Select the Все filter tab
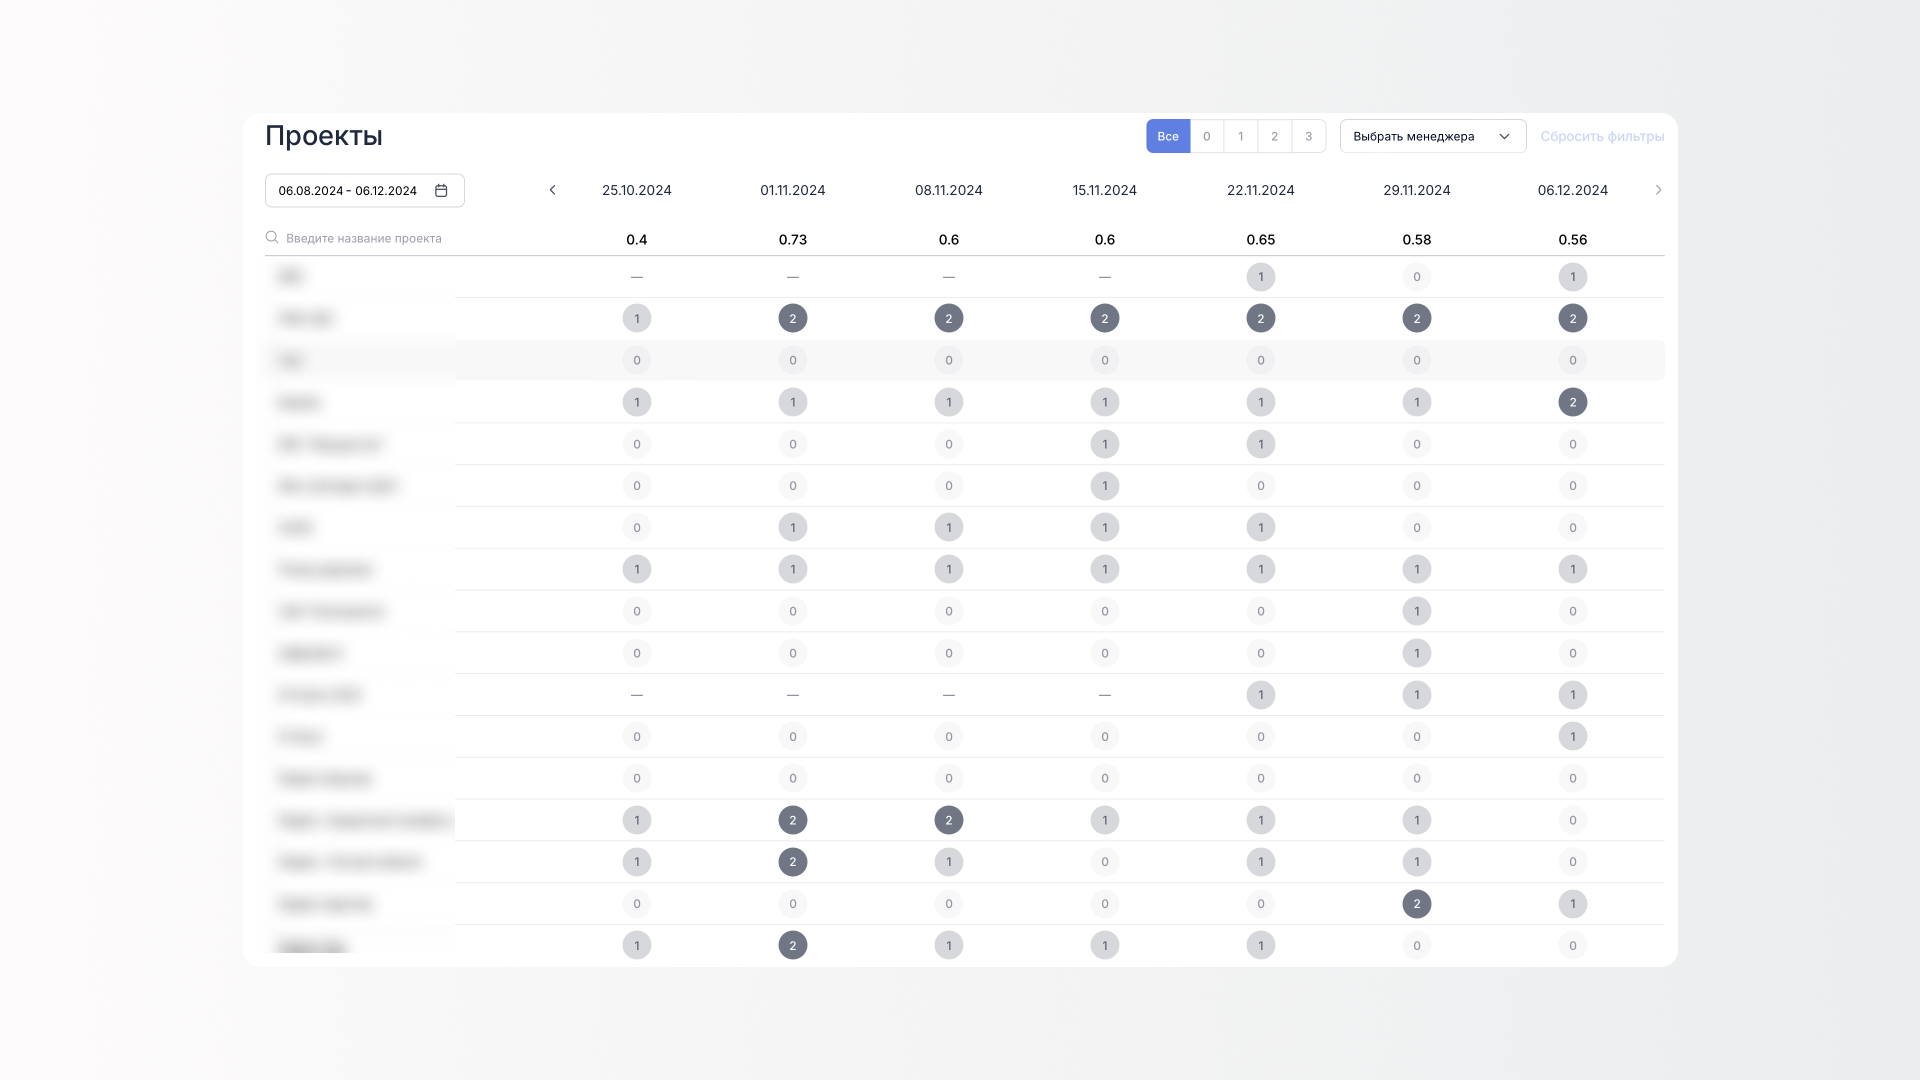1920x1080 pixels. (1168, 137)
